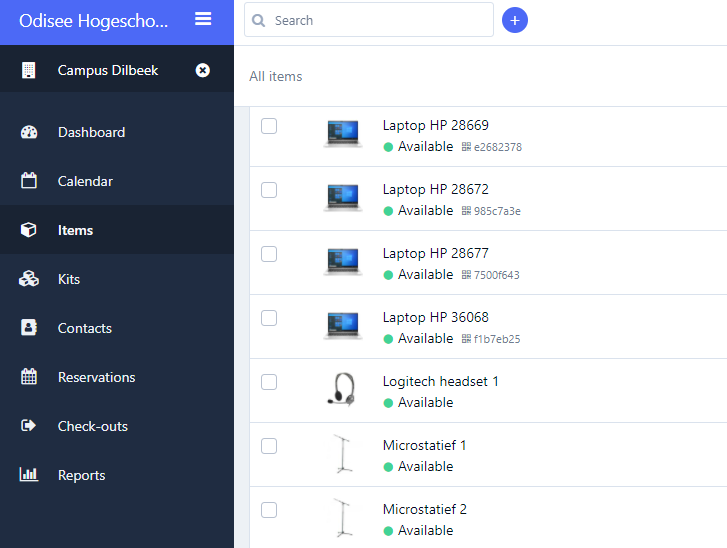Click the Kits cubes icon
This screenshot has height=548, width=727.
pos(29,279)
